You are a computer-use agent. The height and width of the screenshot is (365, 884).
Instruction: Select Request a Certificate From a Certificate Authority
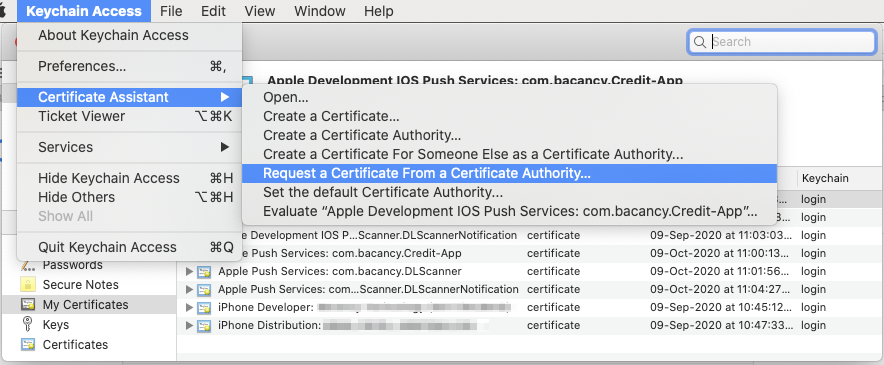[510, 173]
